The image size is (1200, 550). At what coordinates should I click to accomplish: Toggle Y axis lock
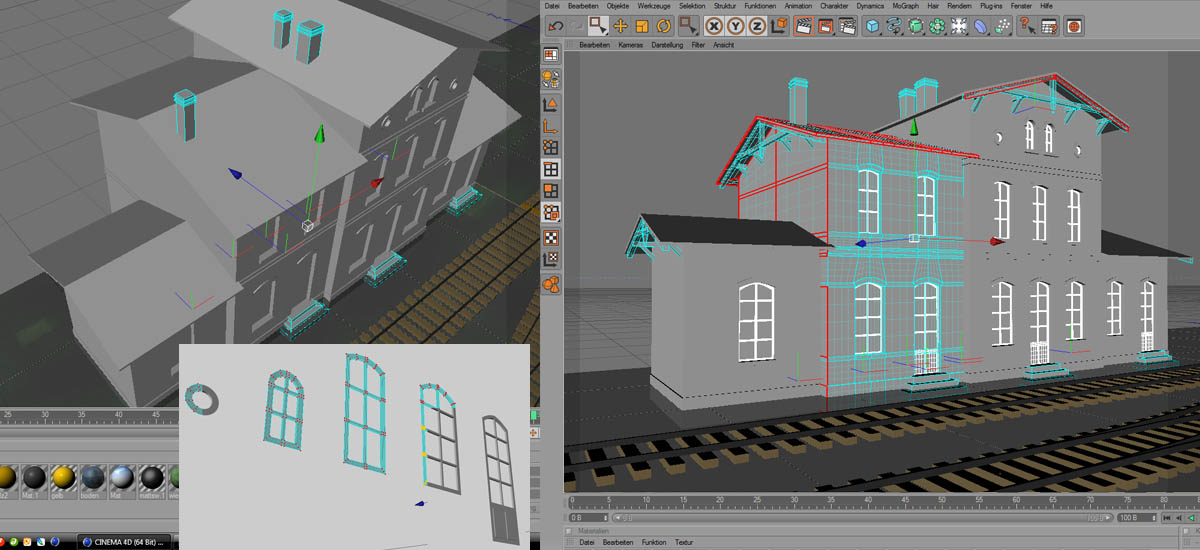point(737,26)
